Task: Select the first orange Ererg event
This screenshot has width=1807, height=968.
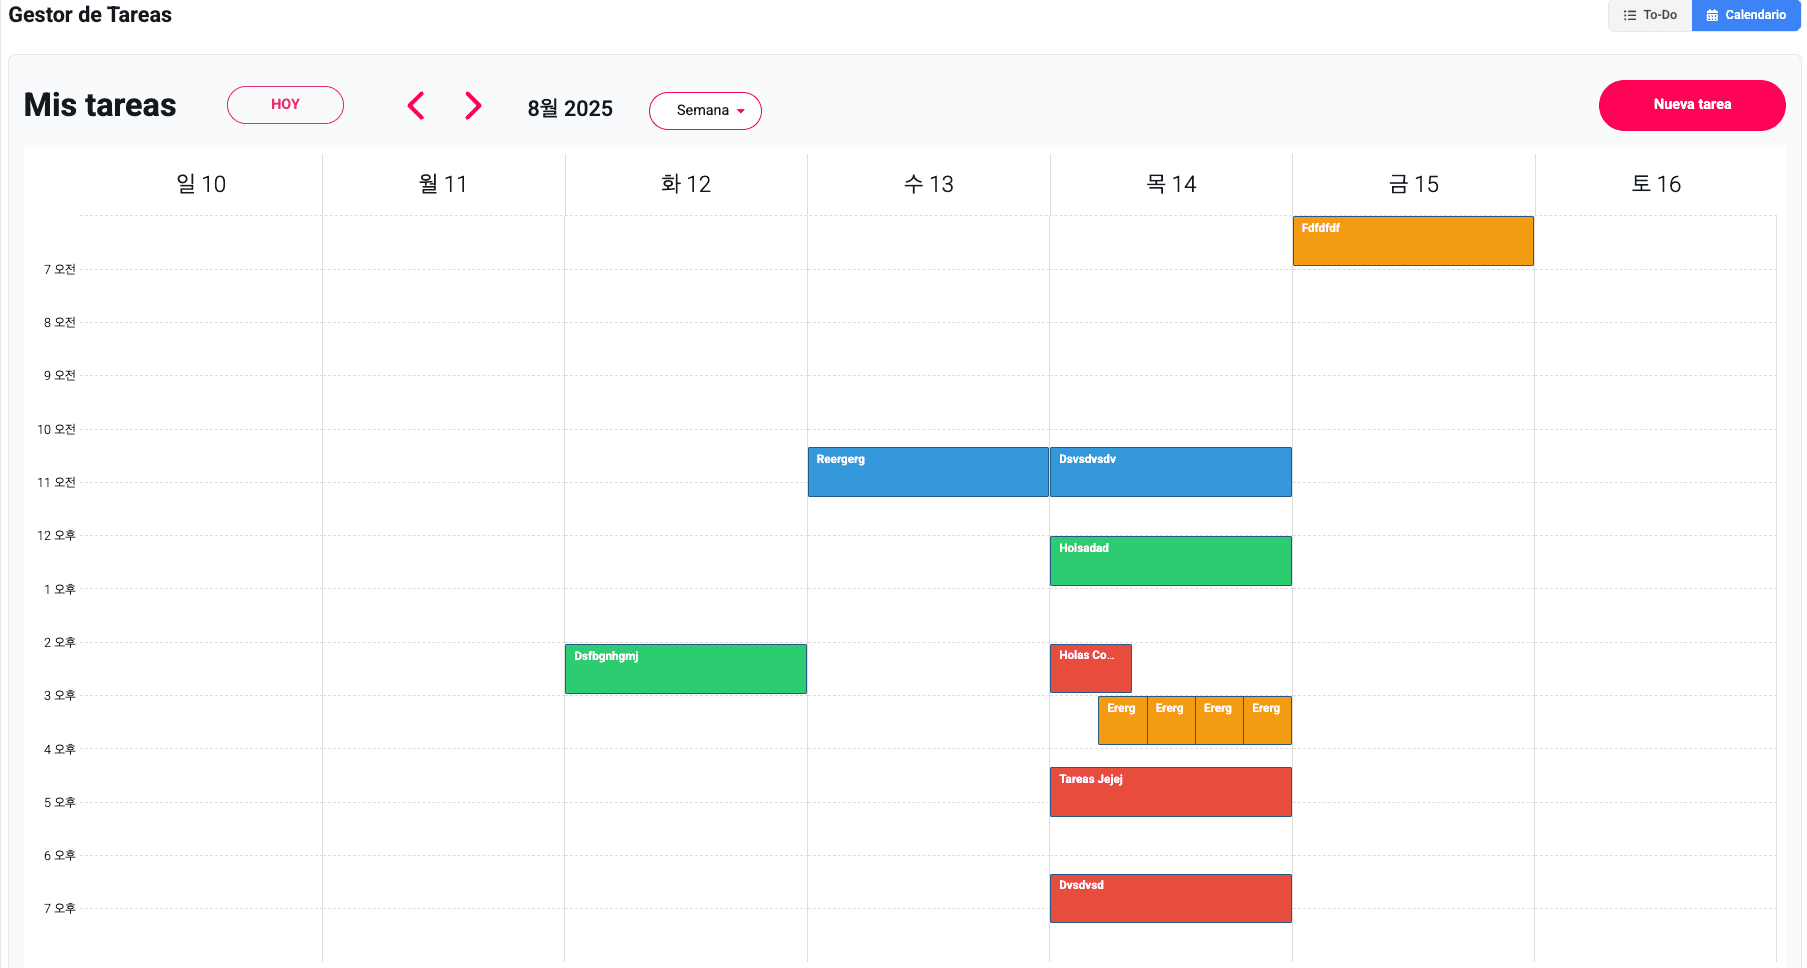Action: point(1122,721)
